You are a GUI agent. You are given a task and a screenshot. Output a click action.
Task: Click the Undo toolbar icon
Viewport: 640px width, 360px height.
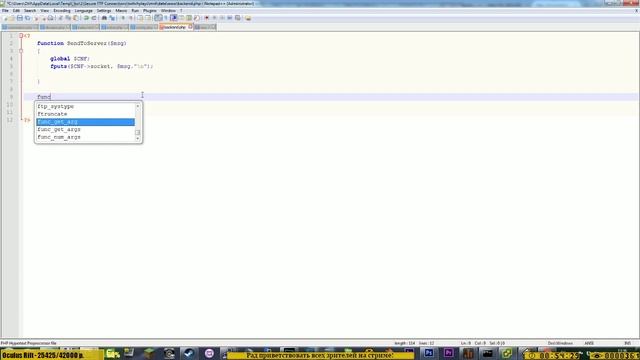click(x=86, y=18)
